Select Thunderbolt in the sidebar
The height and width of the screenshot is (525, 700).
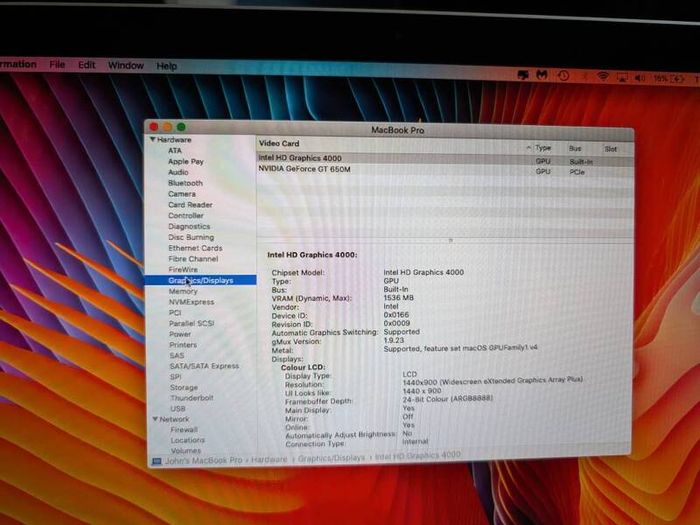pyautogui.click(x=192, y=398)
